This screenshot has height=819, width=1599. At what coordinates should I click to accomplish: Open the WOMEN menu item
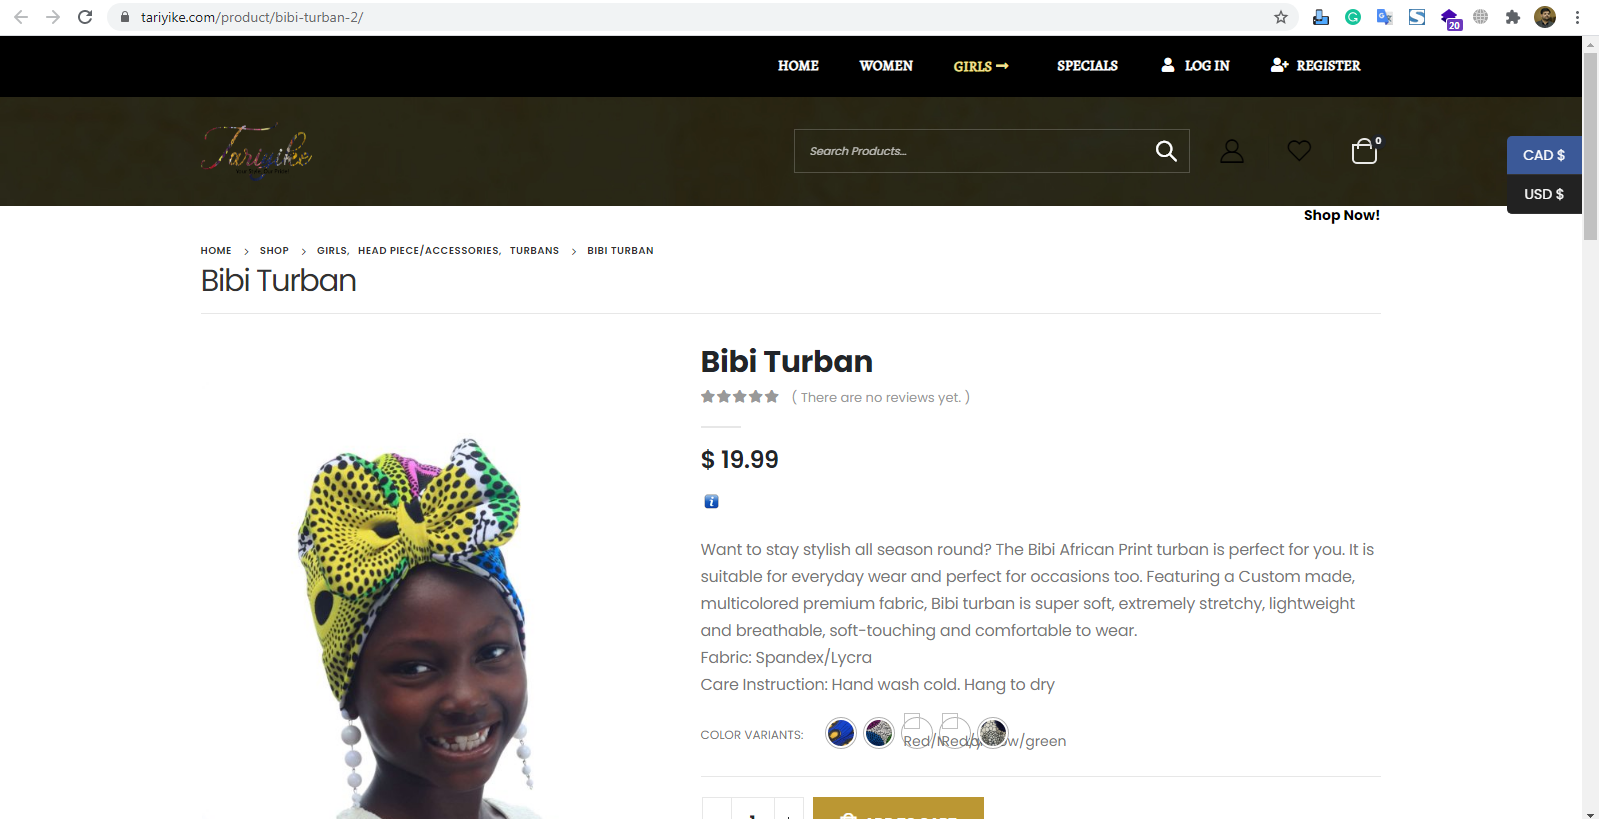pos(886,66)
